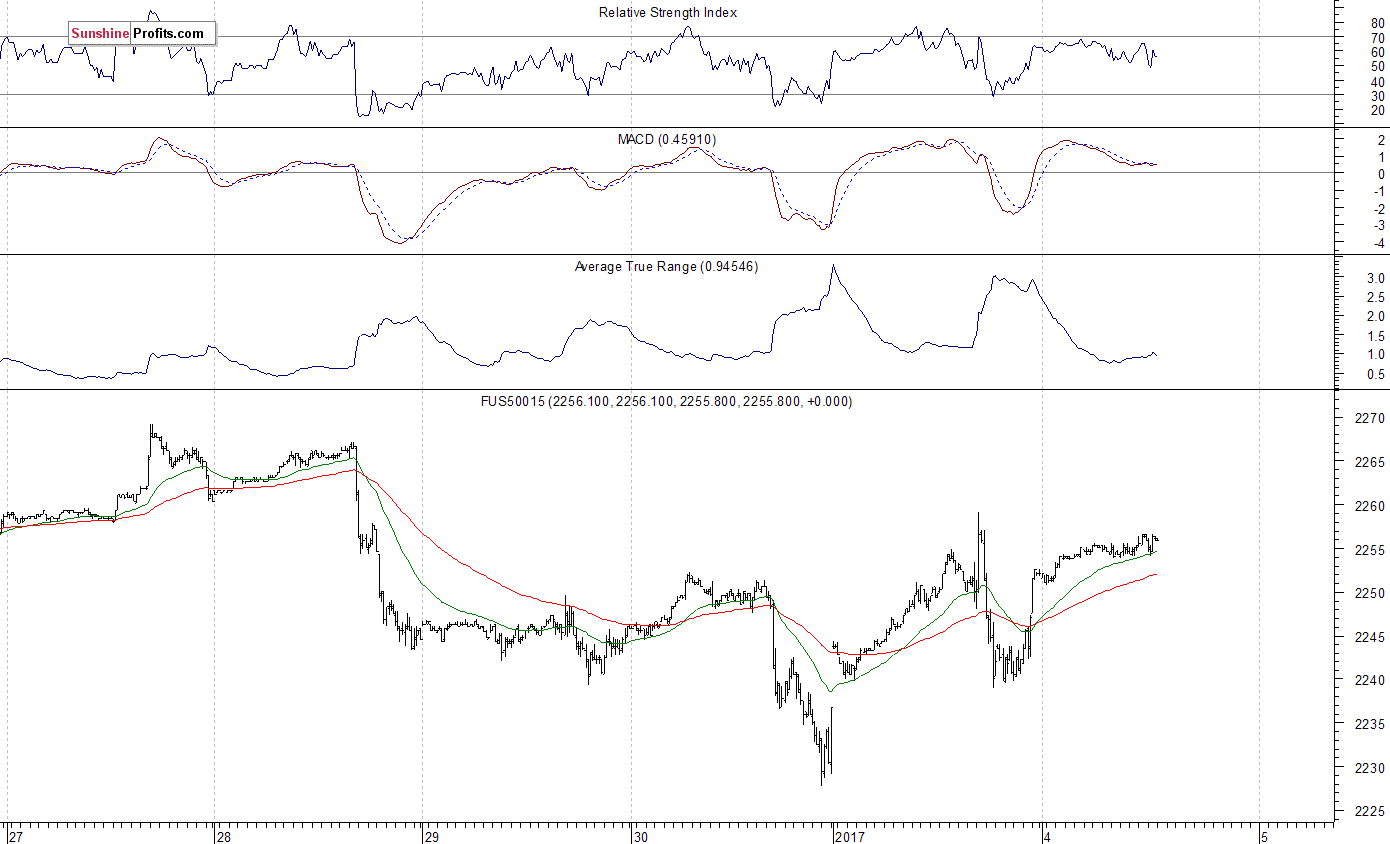Click the 2245 price axis label
Screen dimensions: 1390x844
1371,637
